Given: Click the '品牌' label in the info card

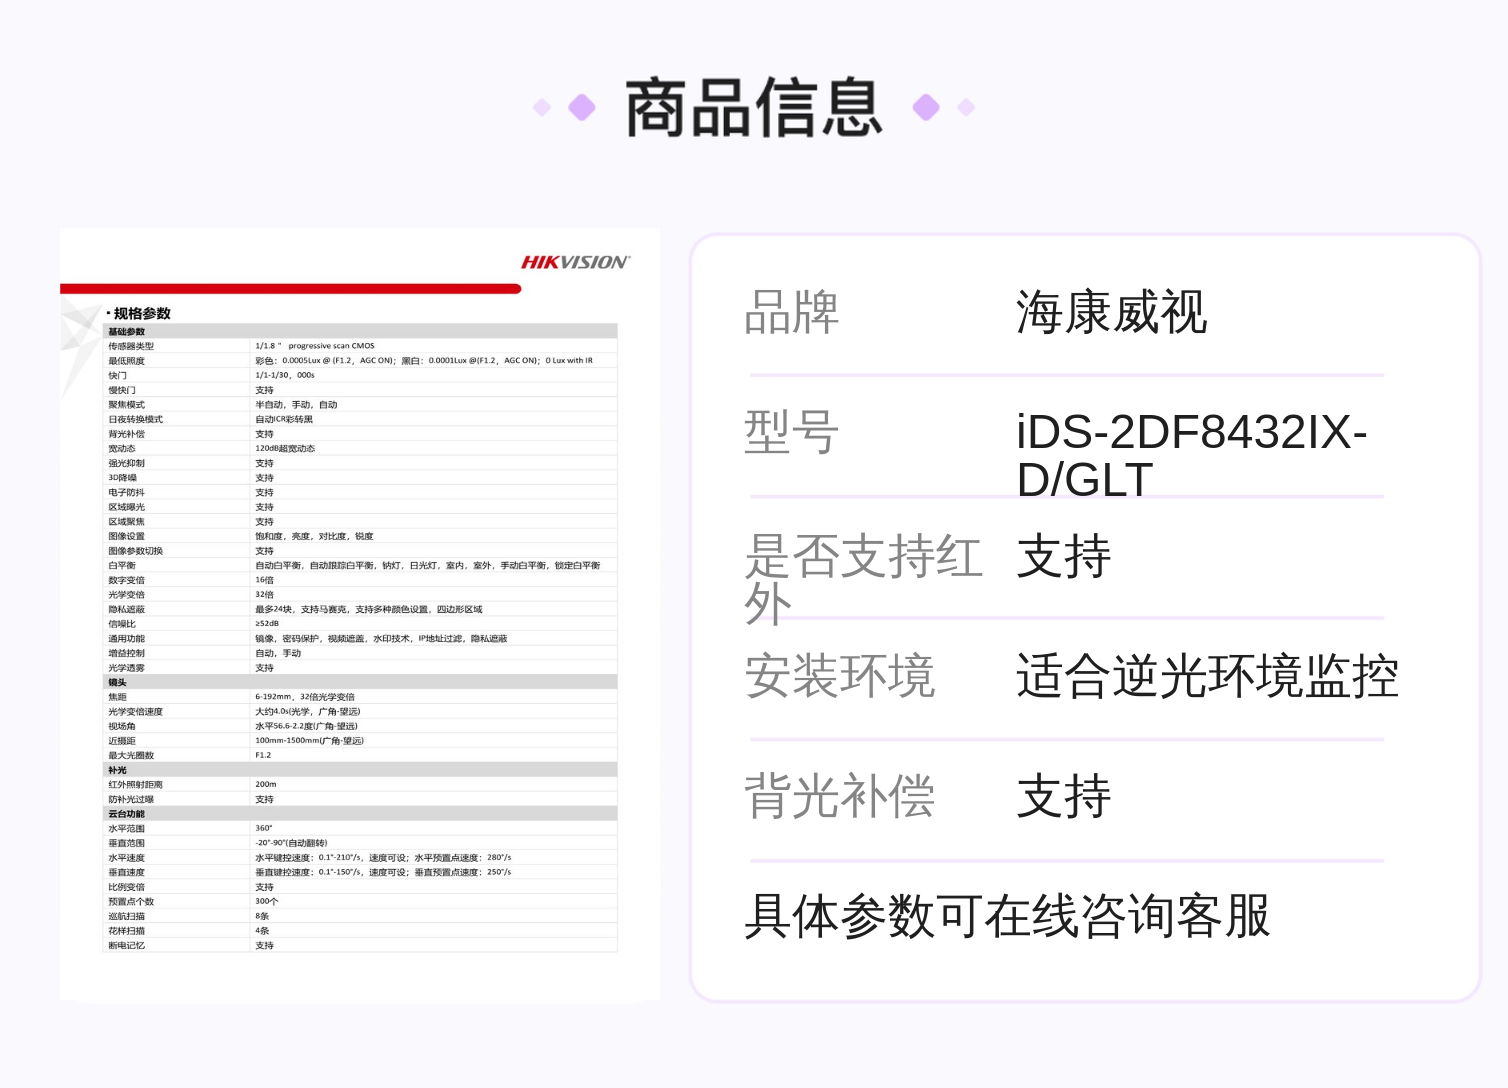Looking at the screenshot, I should tap(792, 312).
